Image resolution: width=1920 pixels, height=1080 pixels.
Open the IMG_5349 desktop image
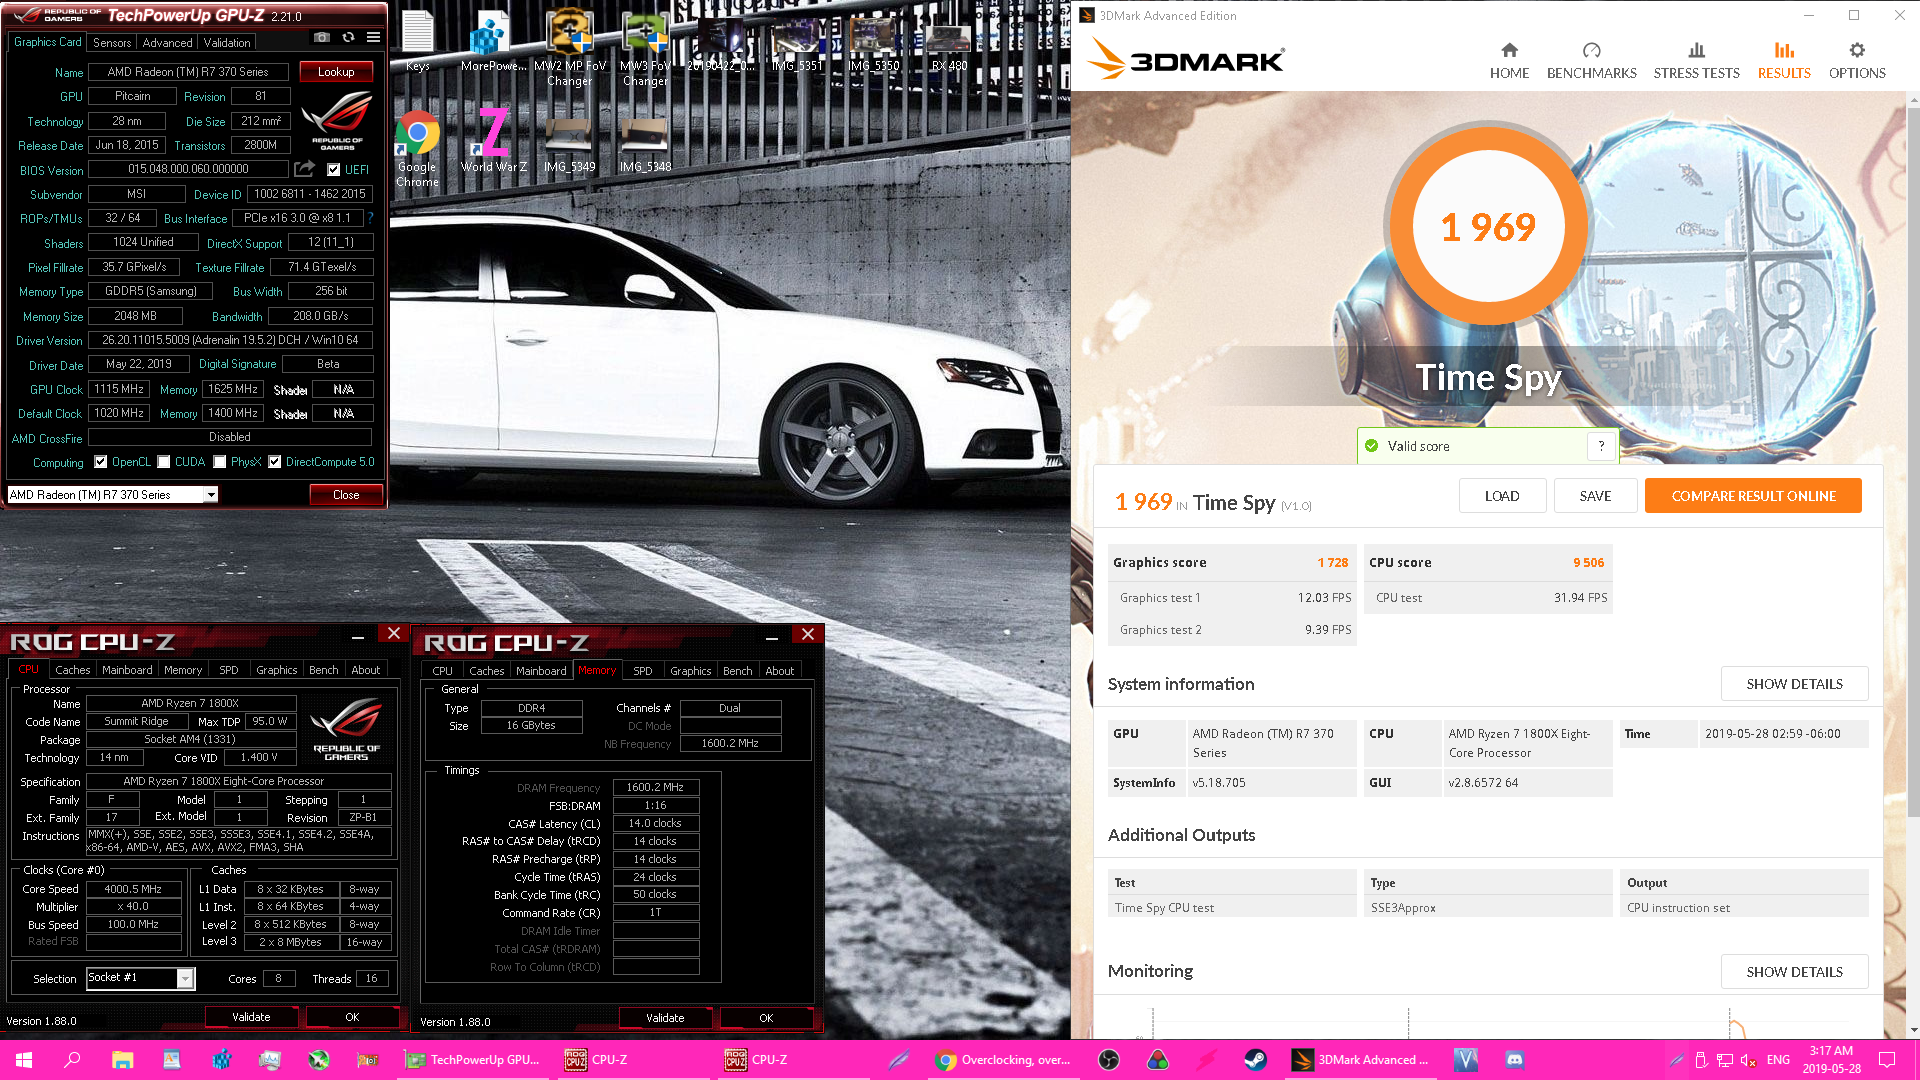(x=569, y=145)
